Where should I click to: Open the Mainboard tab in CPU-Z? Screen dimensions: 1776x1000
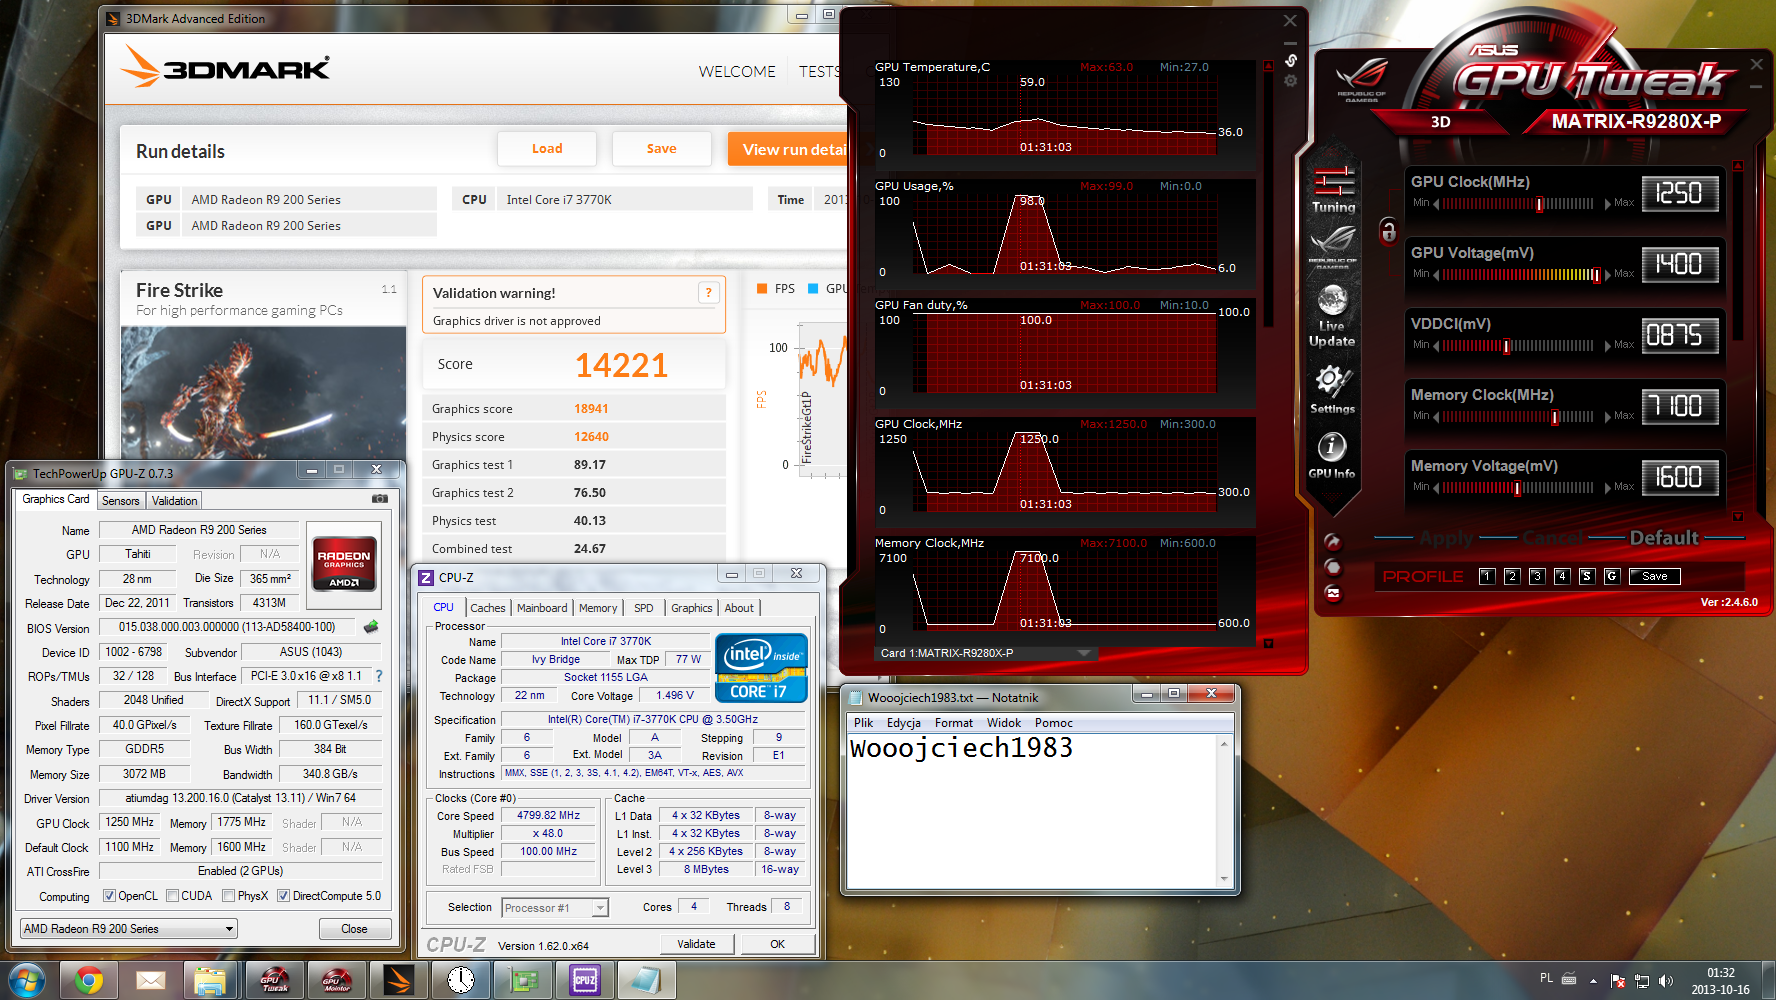[x=542, y=608]
